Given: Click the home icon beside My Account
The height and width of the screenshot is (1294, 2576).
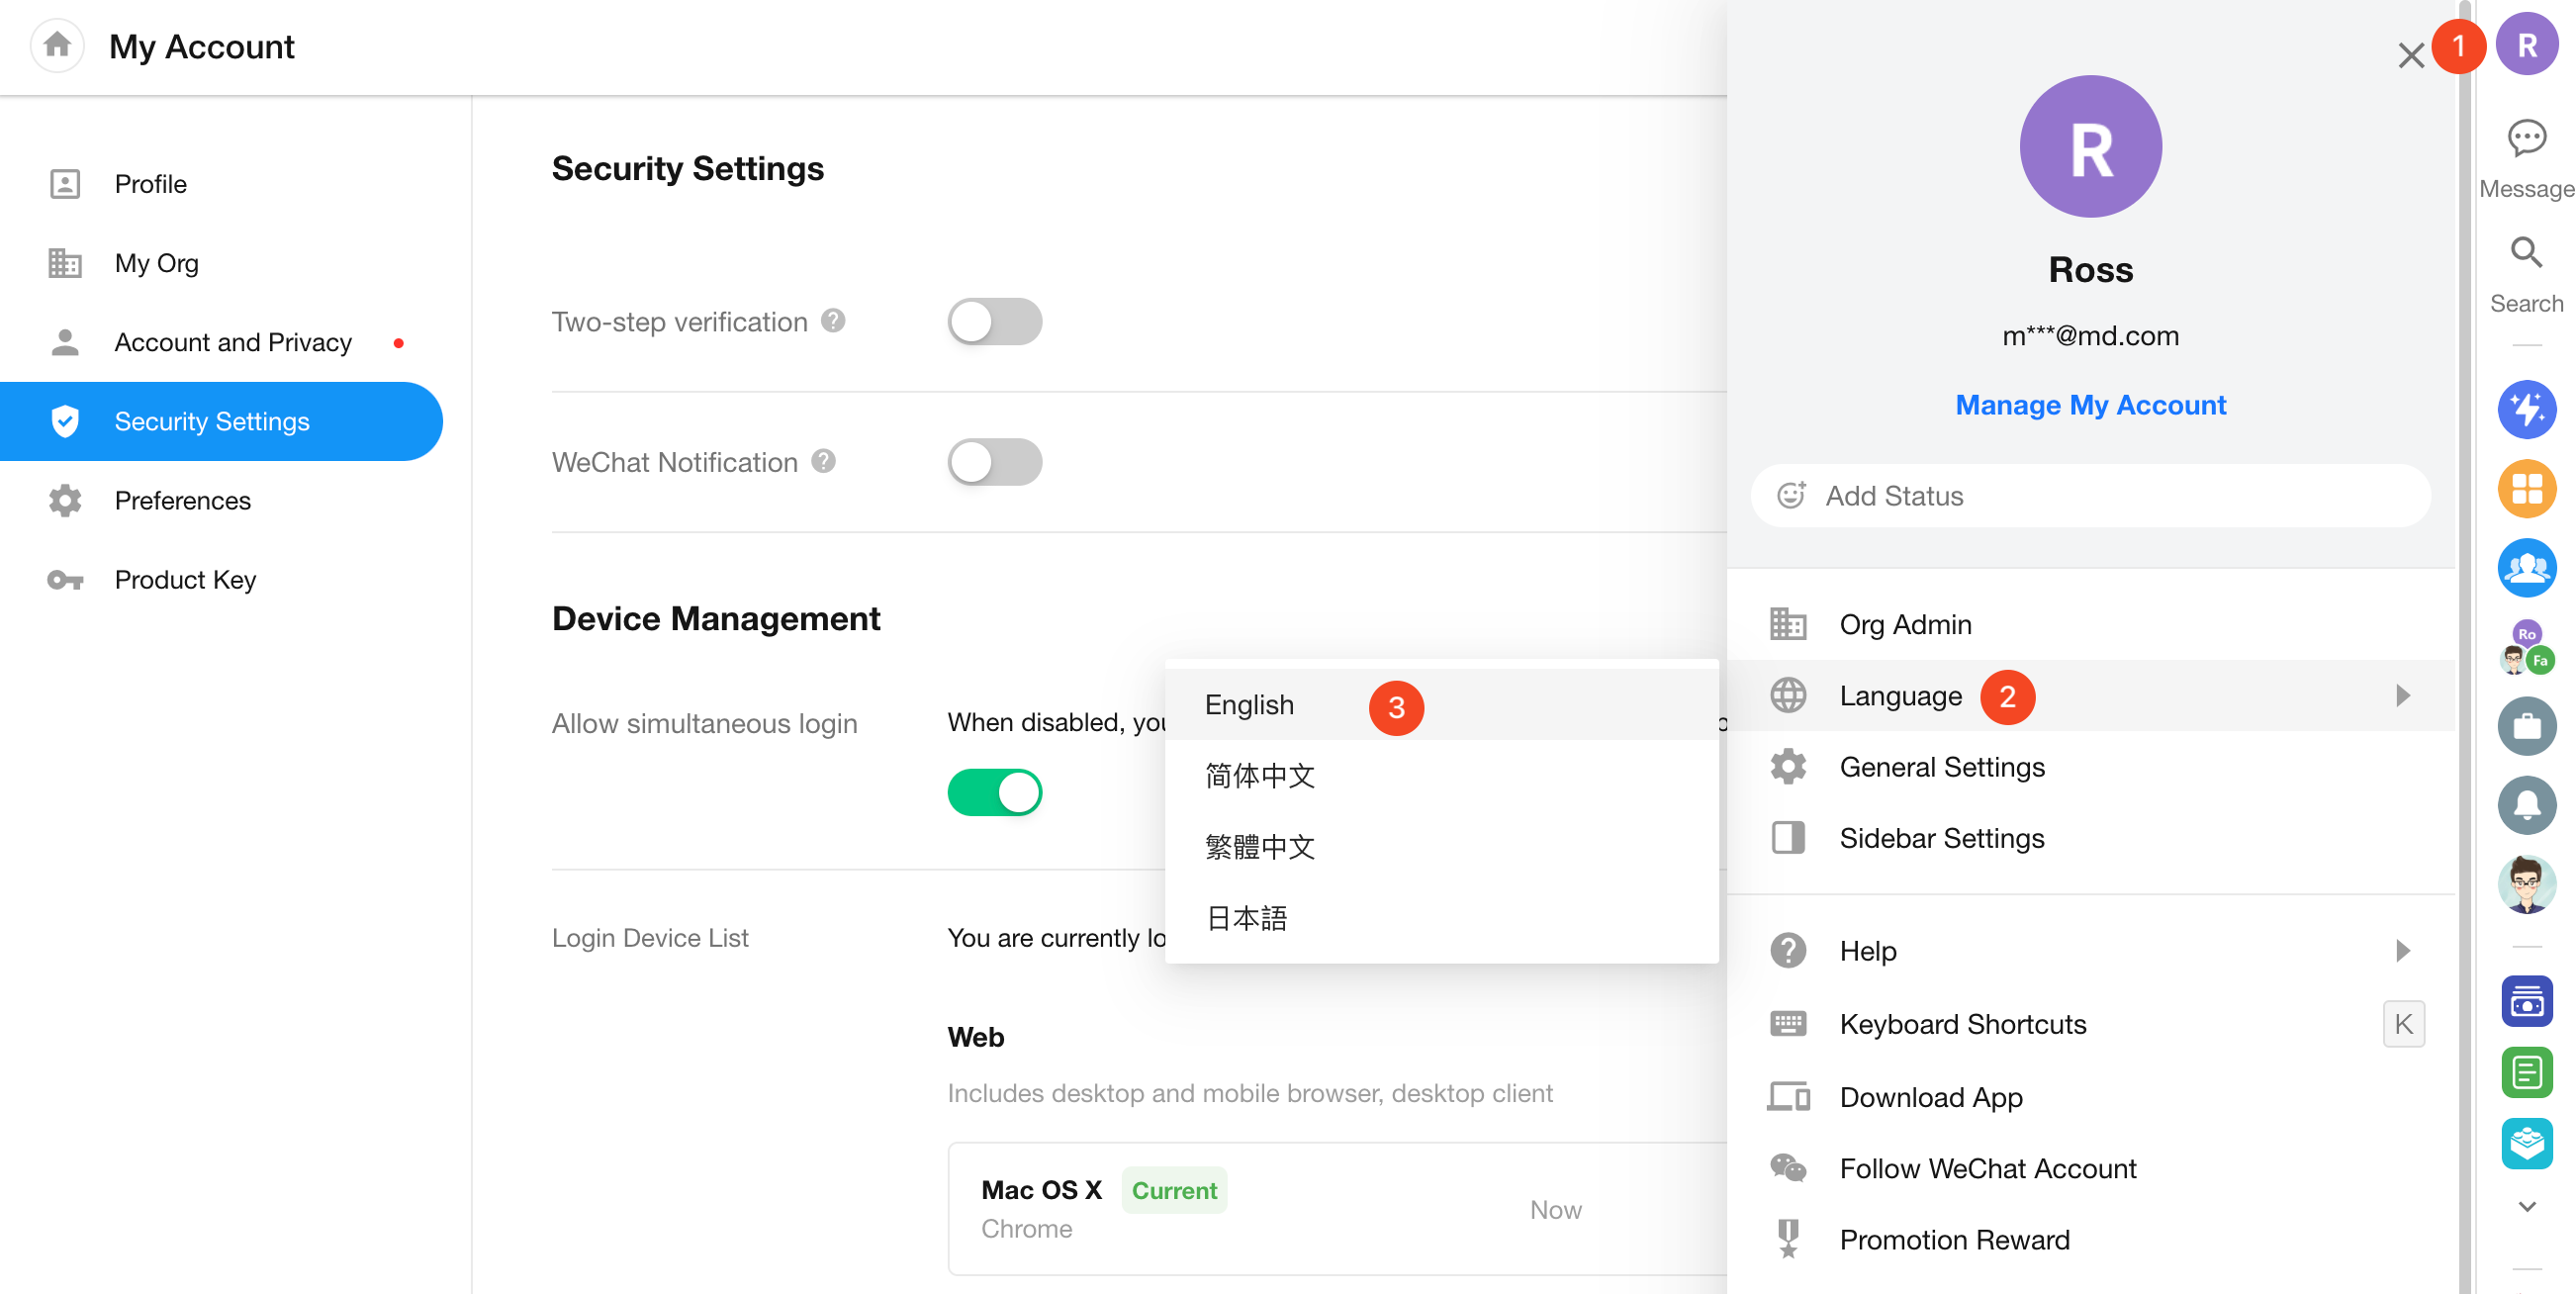Looking at the screenshot, I should coord(57,45).
